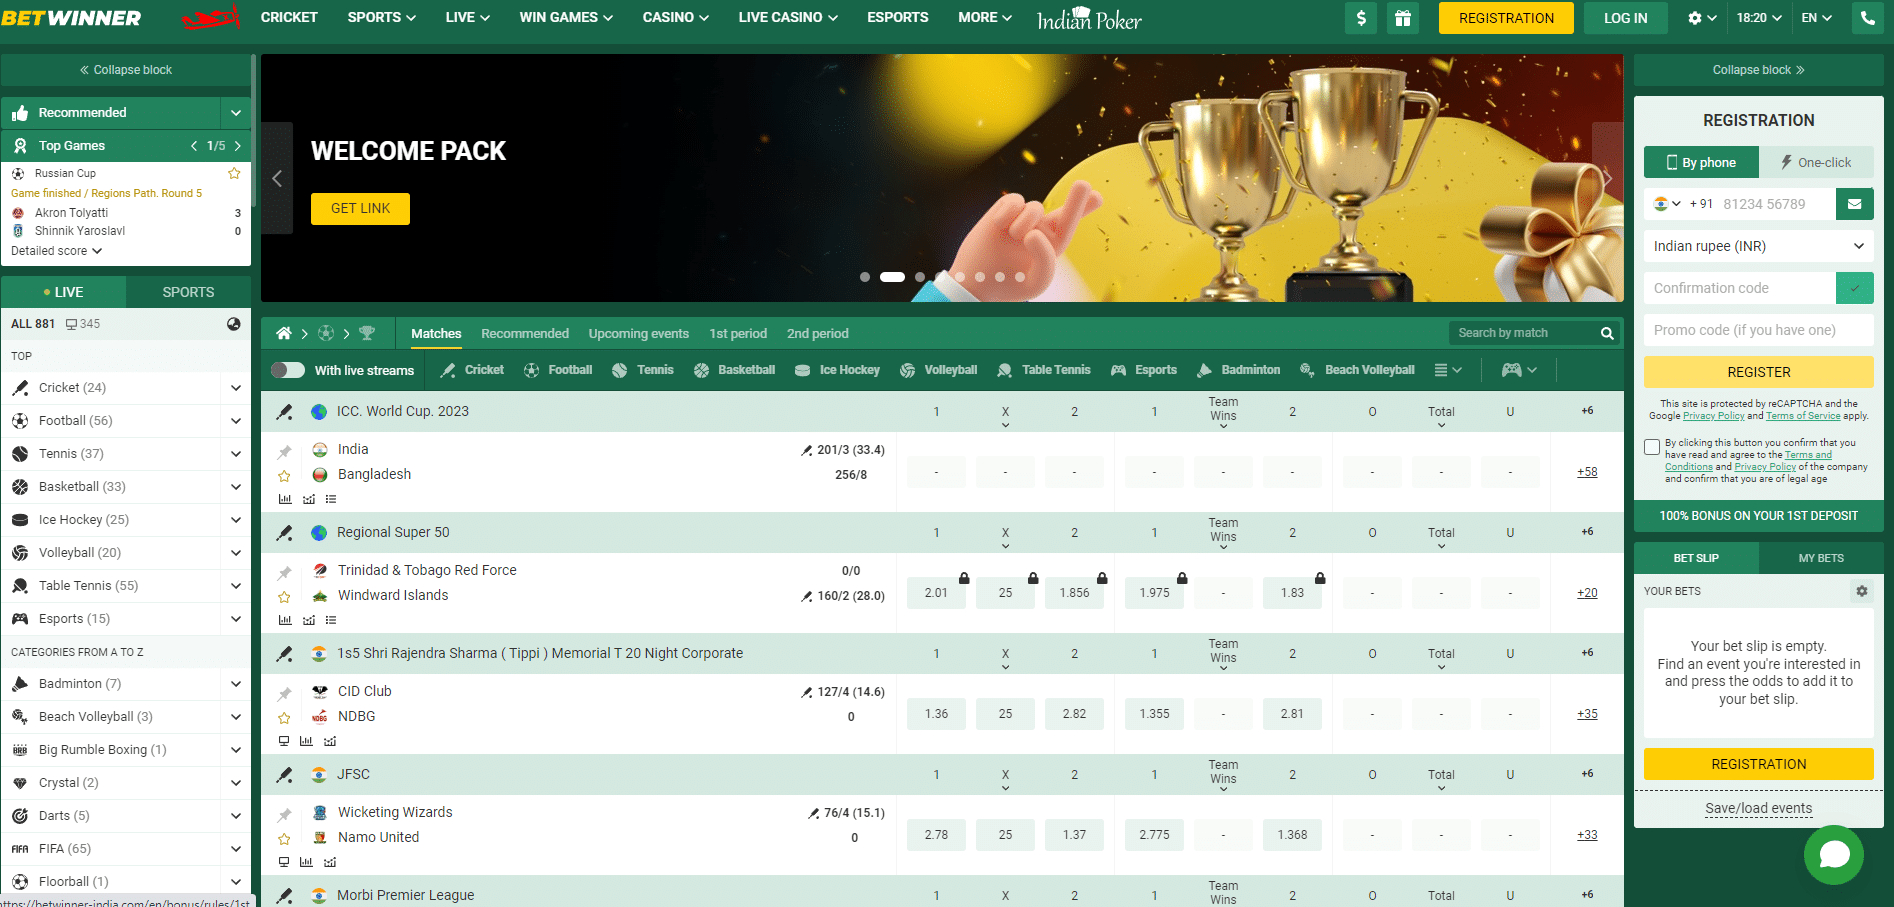The width and height of the screenshot is (1894, 907).
Task: Pin the CID Club vs NDBG match
Action: [284, 693]
